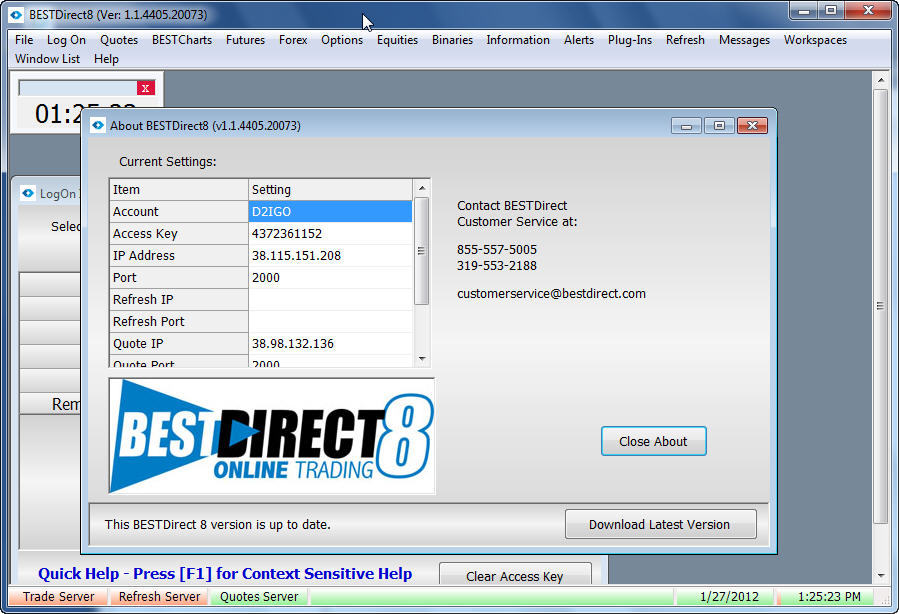Viewport: 899px width, 614px height.
Task: Click the settings table scroll down arrow
Action: click(422, 359)
